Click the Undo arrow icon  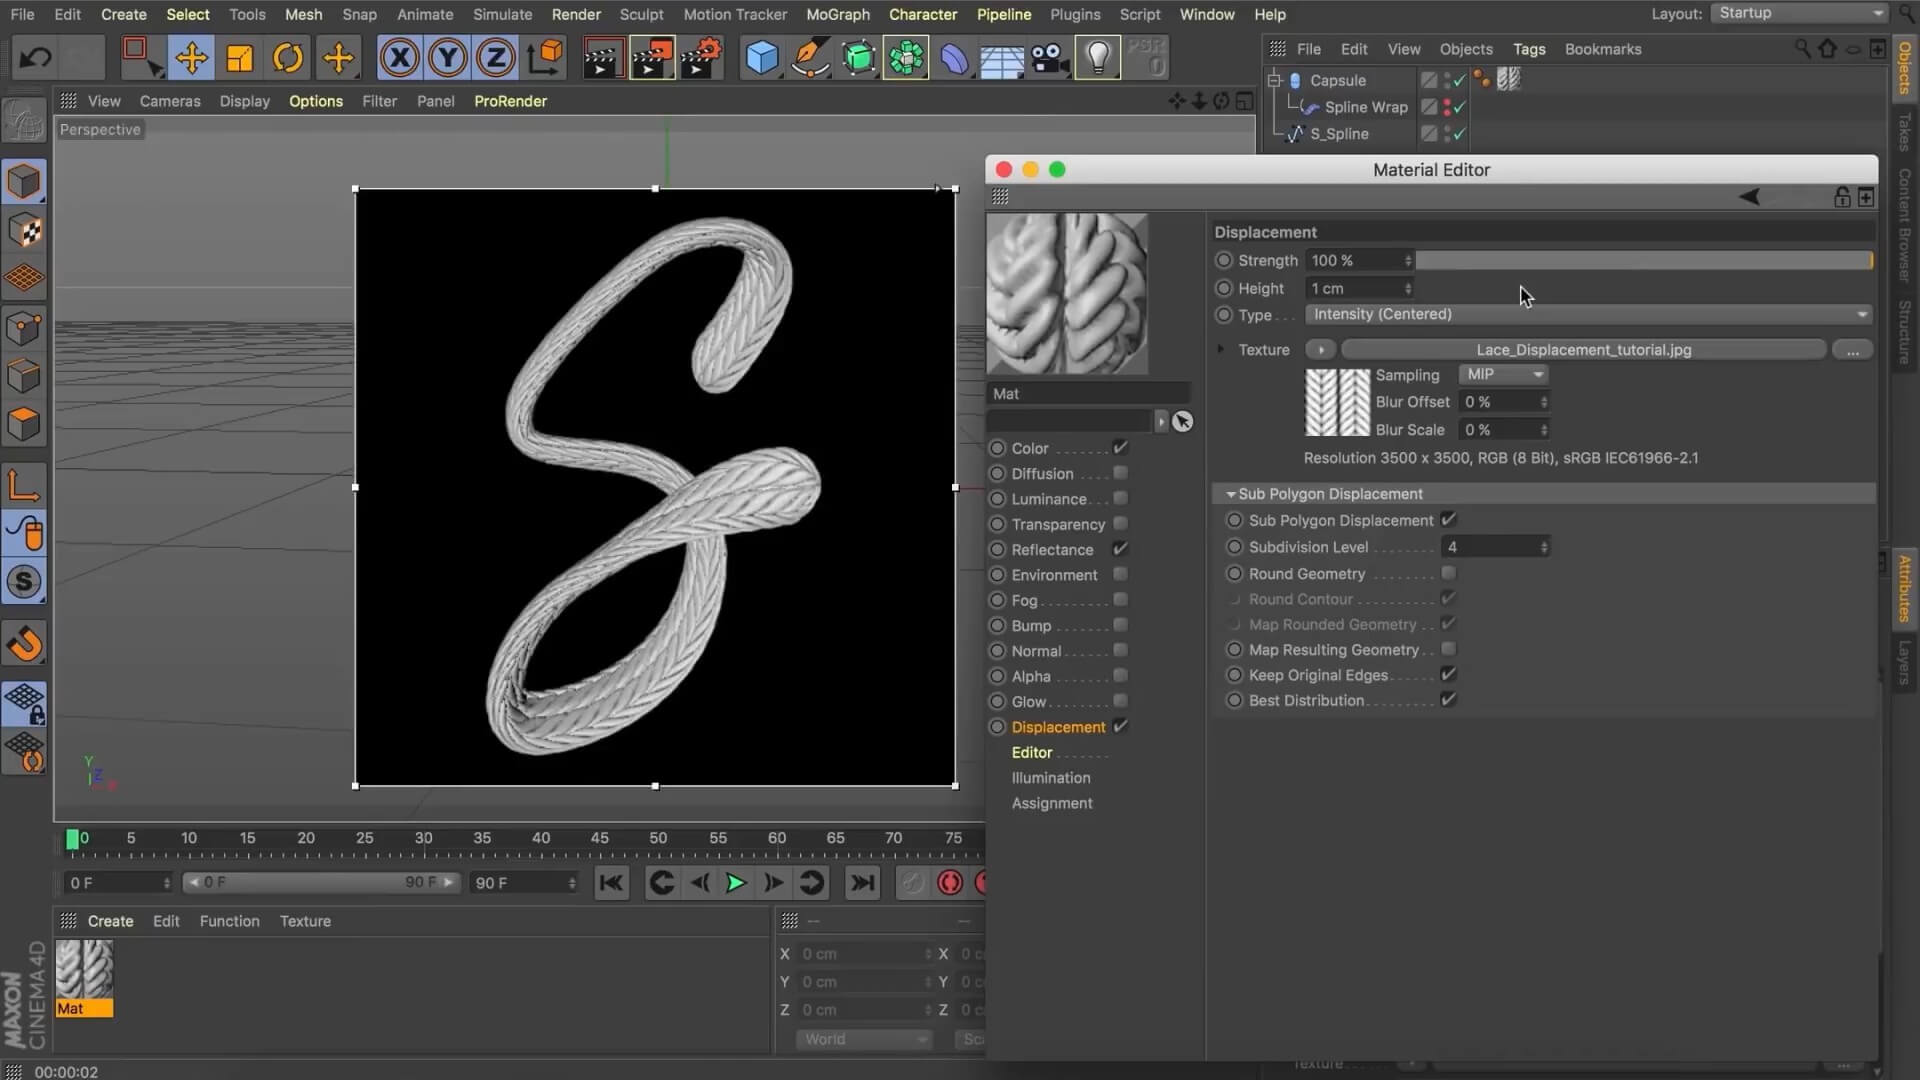pyautogui.click(x=36, y=58)
